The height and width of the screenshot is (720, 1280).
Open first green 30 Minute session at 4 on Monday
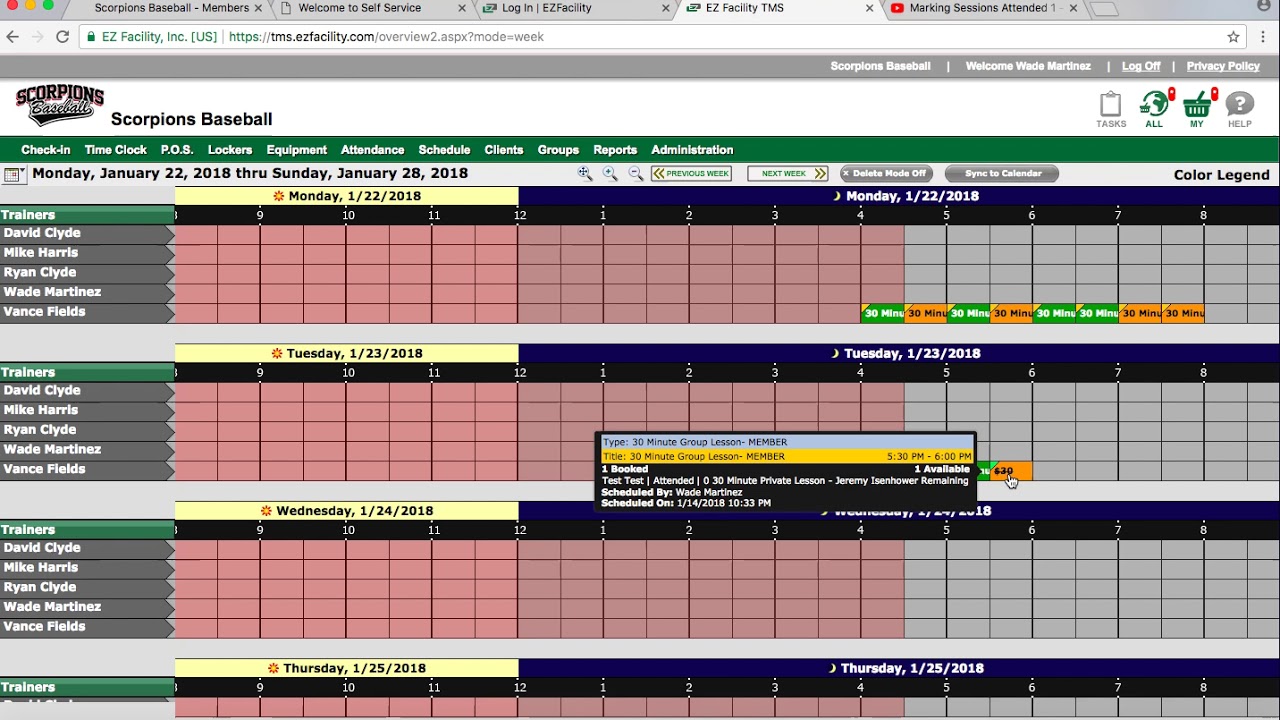(x=882, y=313)
